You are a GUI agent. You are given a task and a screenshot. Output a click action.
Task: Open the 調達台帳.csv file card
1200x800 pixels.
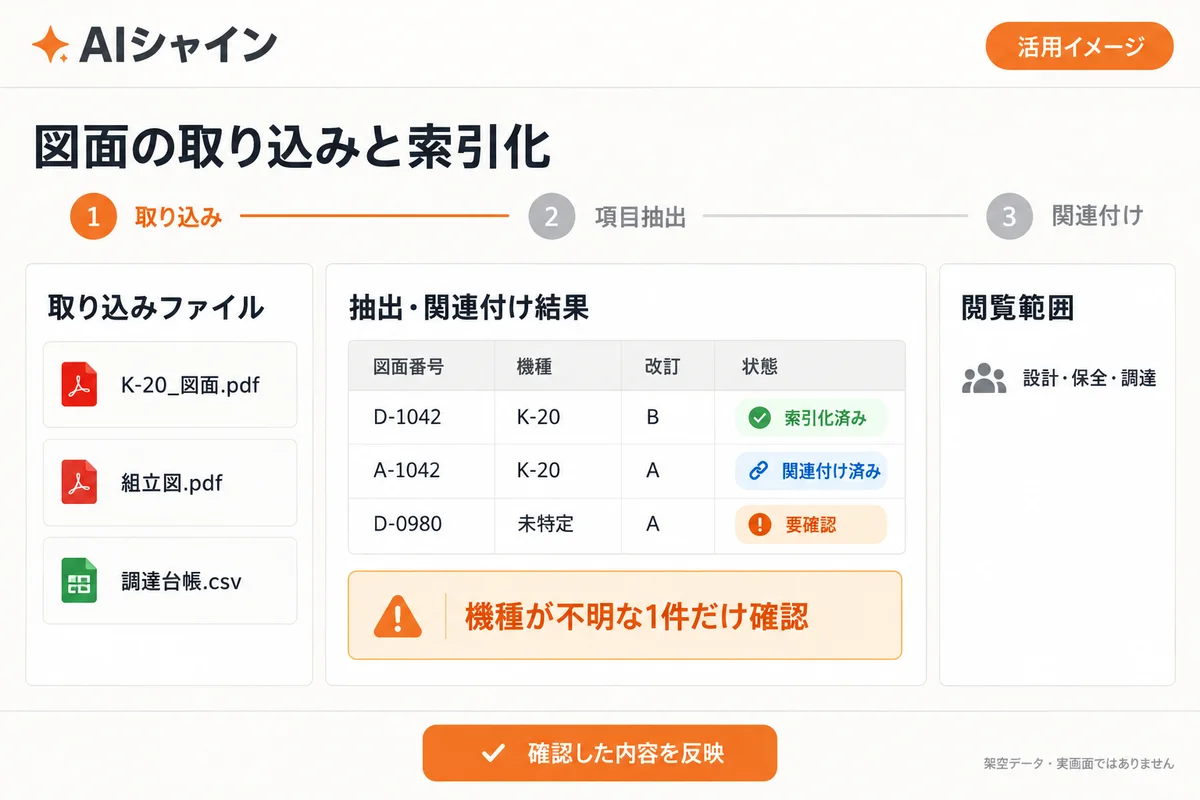(170, 580)
